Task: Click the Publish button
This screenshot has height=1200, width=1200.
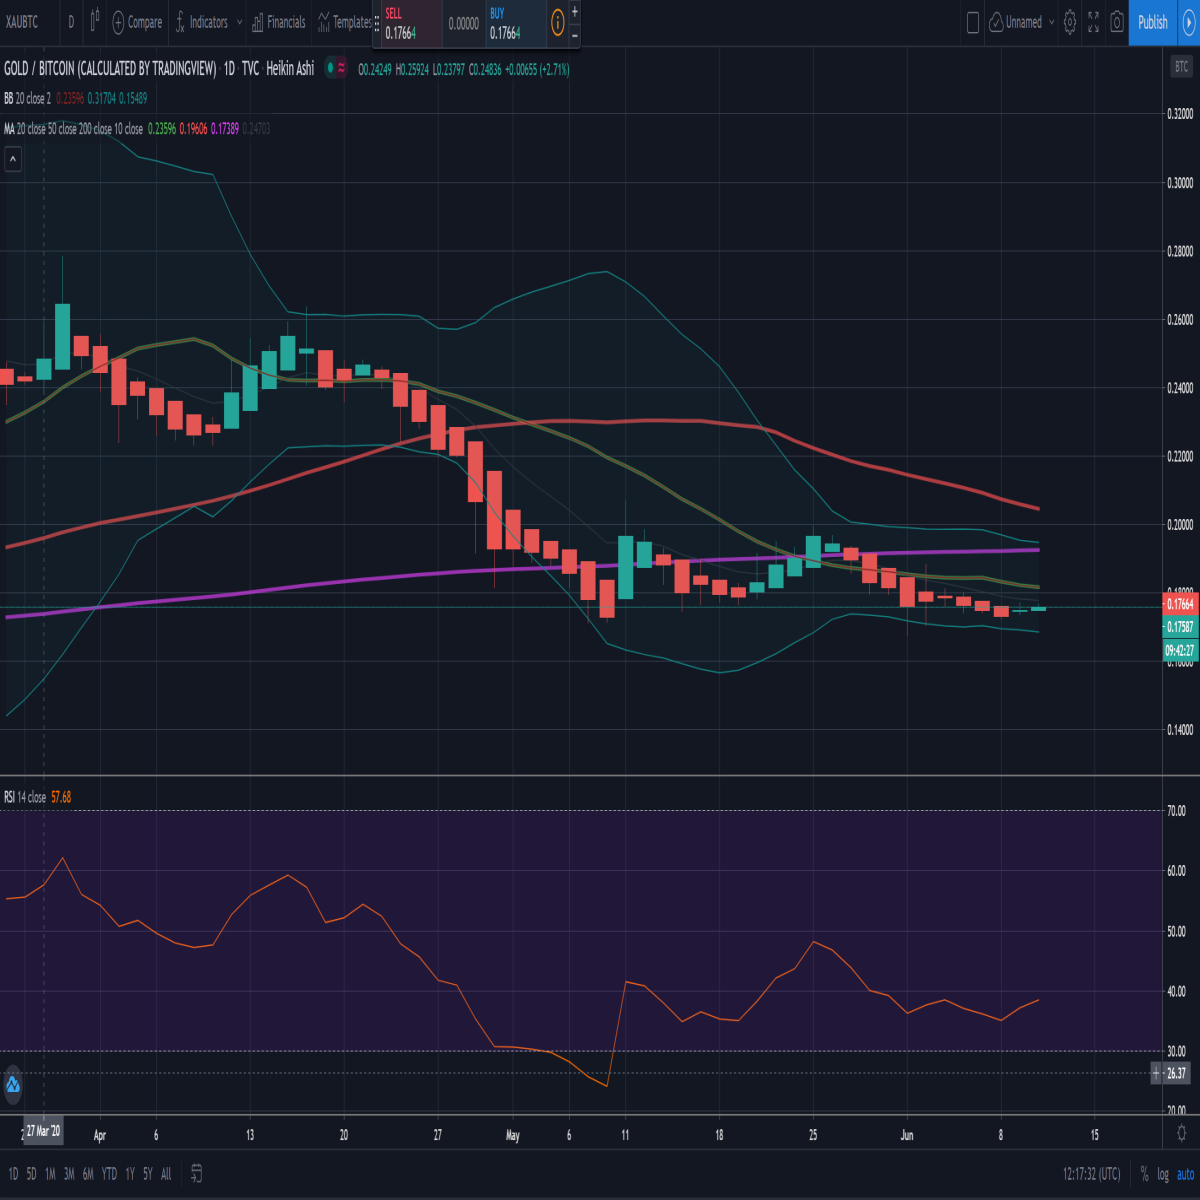Action: [x=1152, y=22]
